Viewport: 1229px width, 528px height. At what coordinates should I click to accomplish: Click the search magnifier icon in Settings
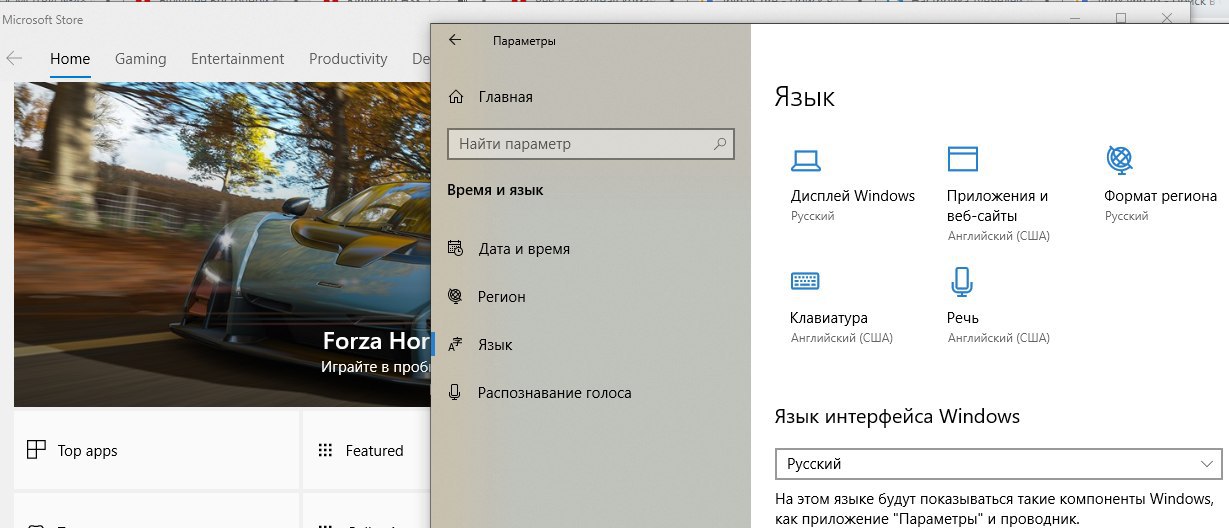coord(719,144)
